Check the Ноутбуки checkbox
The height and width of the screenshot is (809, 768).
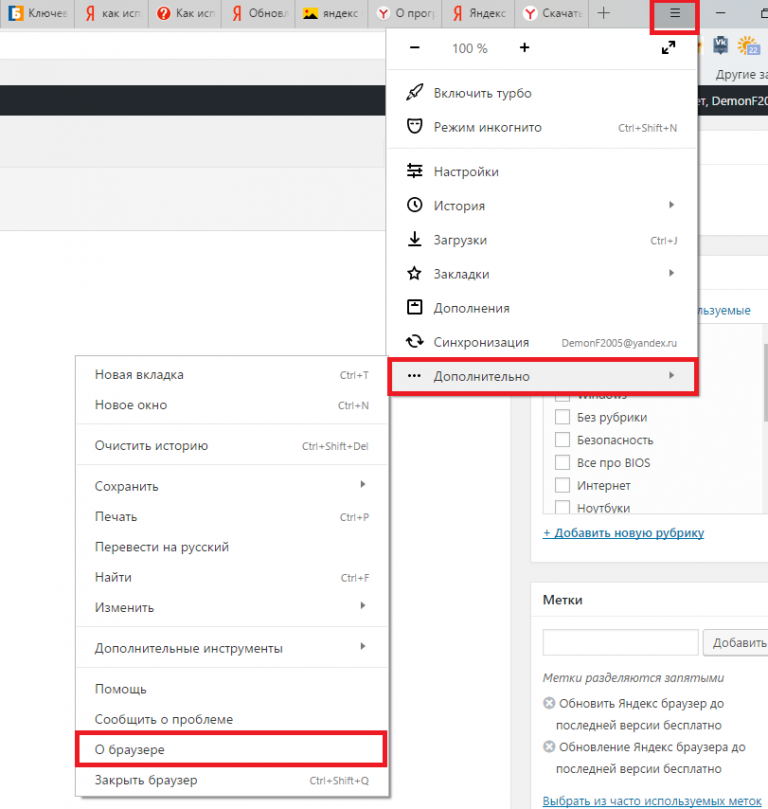click(x=562, y=507)
